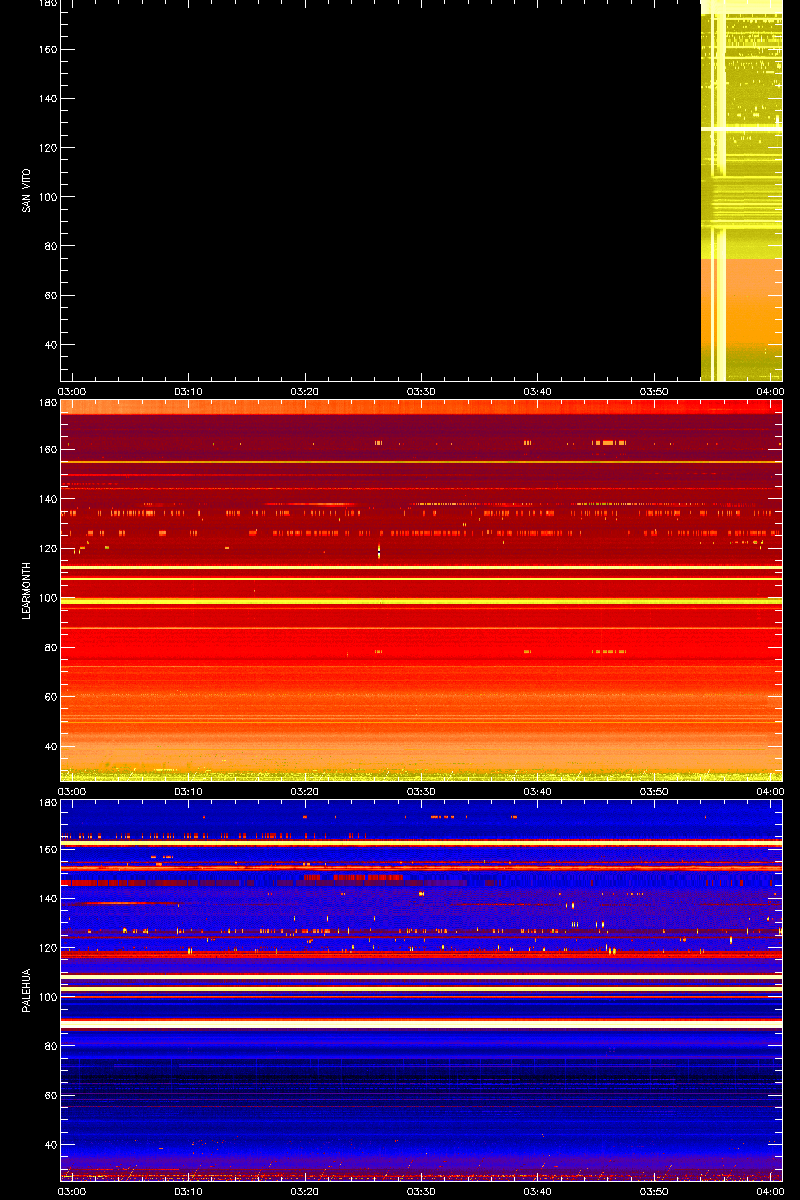The height and width of the screenshot is (1200, 800).
Task: Click the 04:00 time label below Learmonth plot
Action: pos(770,792)
